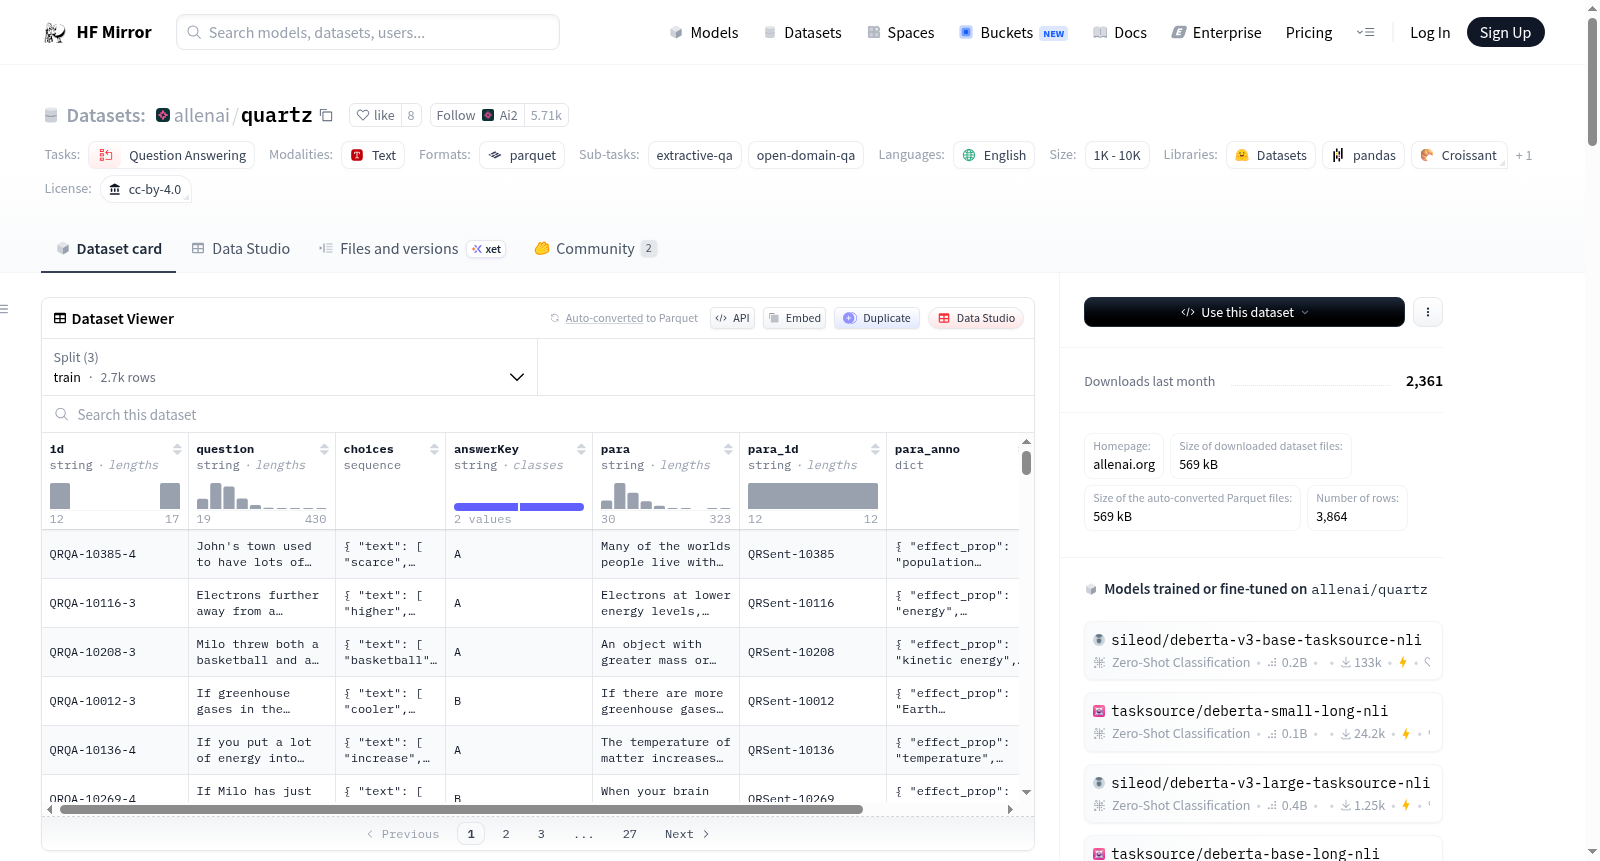Viewport: 1600px width, 861px height.
Task: Click the copy dataset name icon
Action: 326,115
